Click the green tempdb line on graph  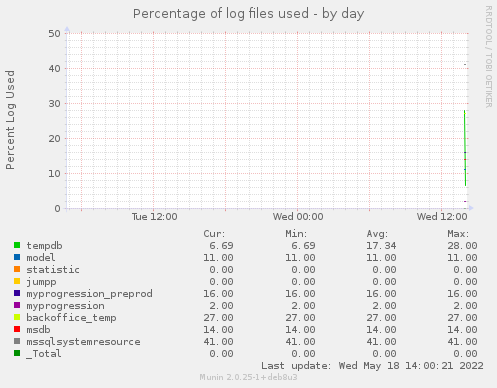coord(465,148)
